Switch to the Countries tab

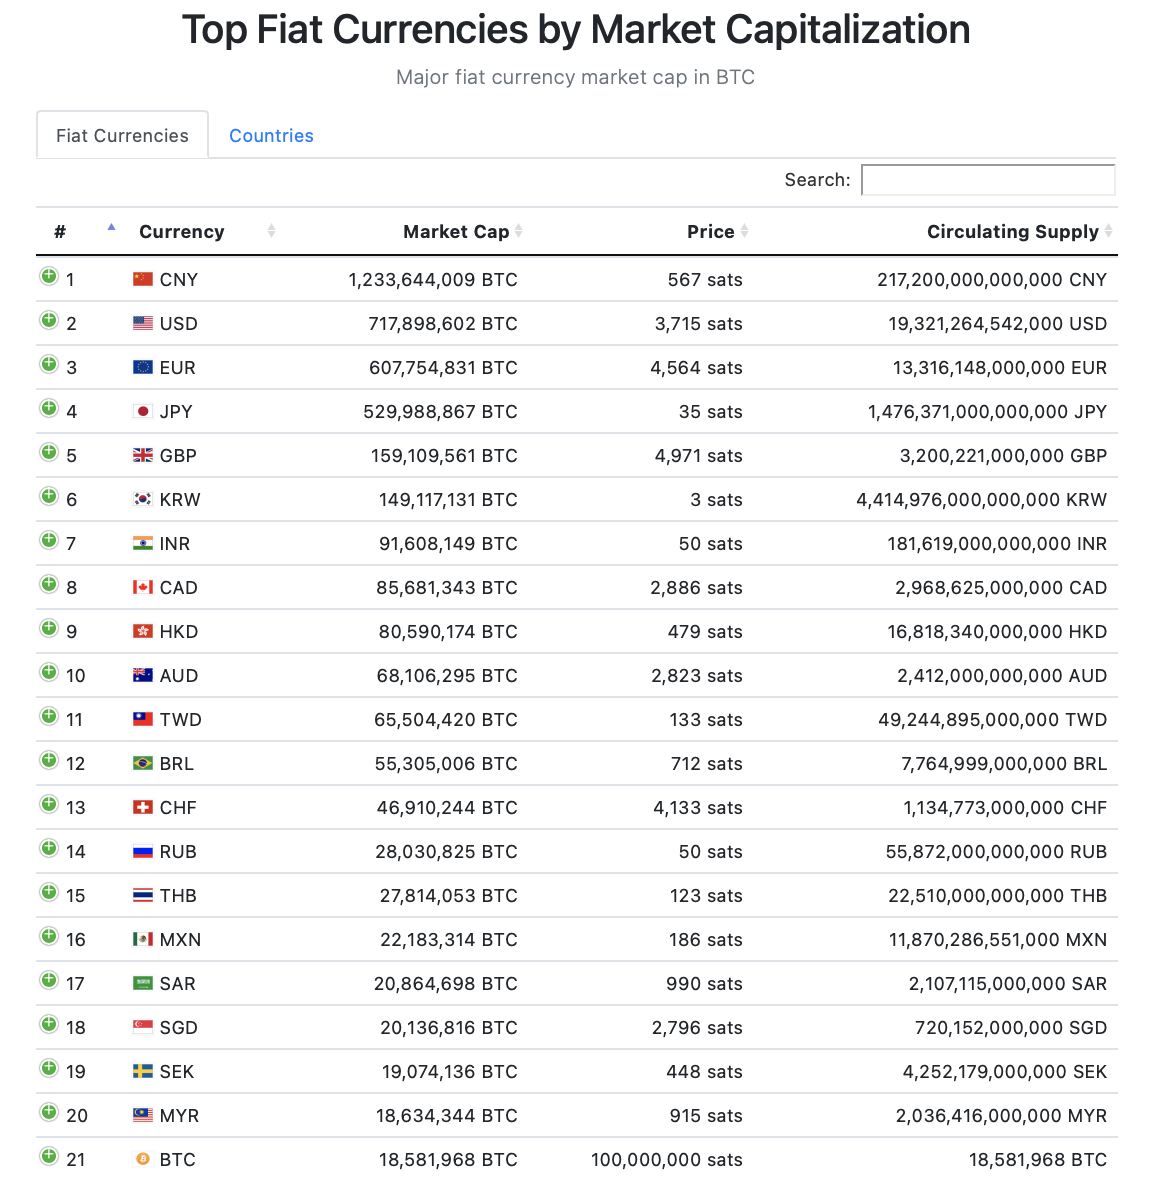271,136
